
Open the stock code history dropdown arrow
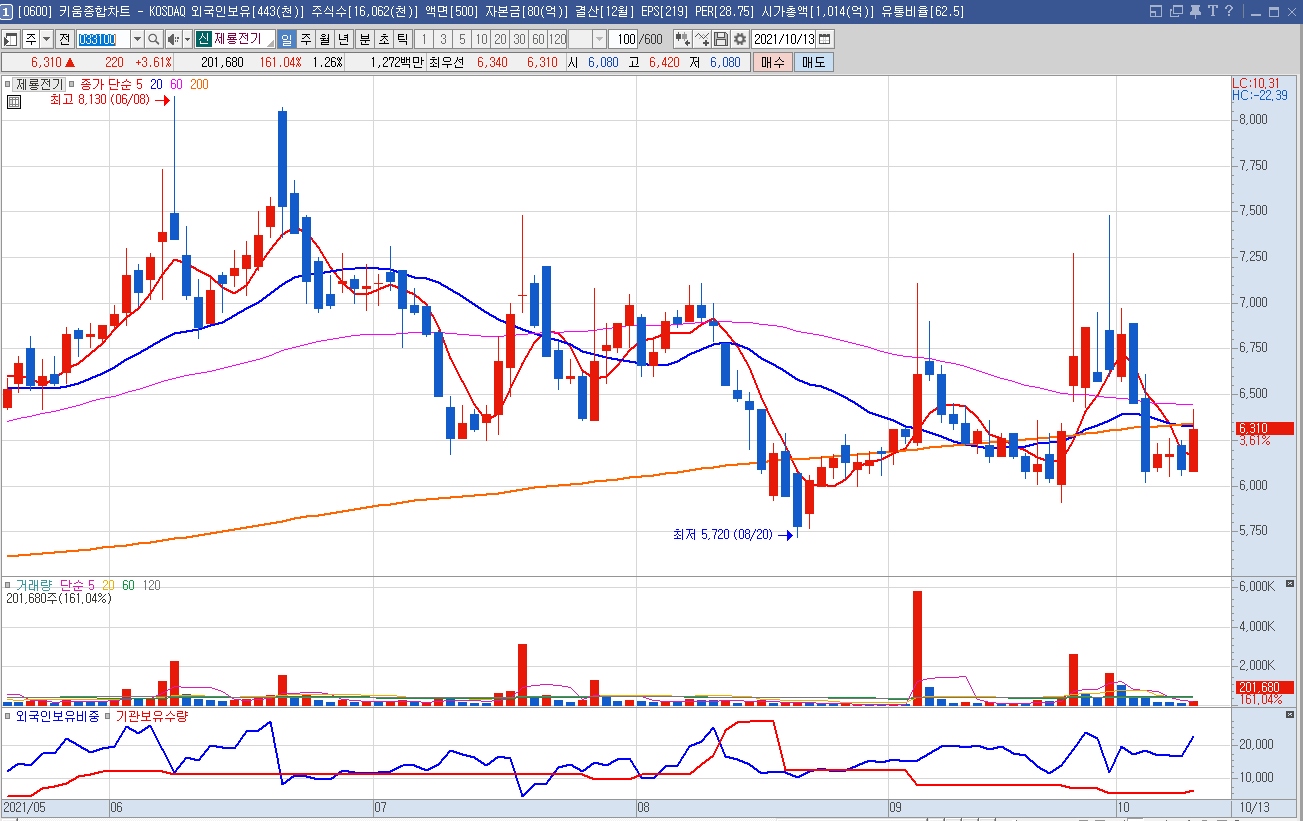coord(137,39)
